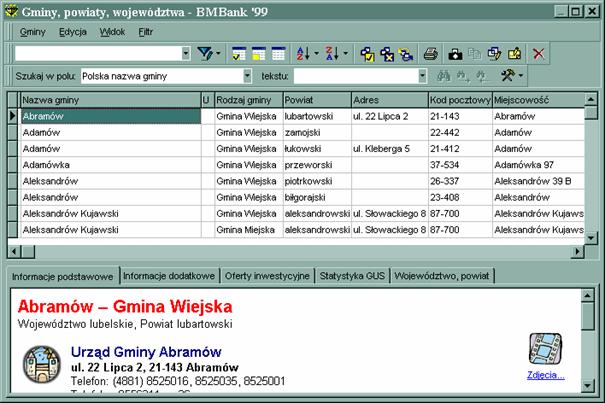605x403 pixels.
Task: Click the table's vertical scrollbar down arrow
Action: [591, 238]
